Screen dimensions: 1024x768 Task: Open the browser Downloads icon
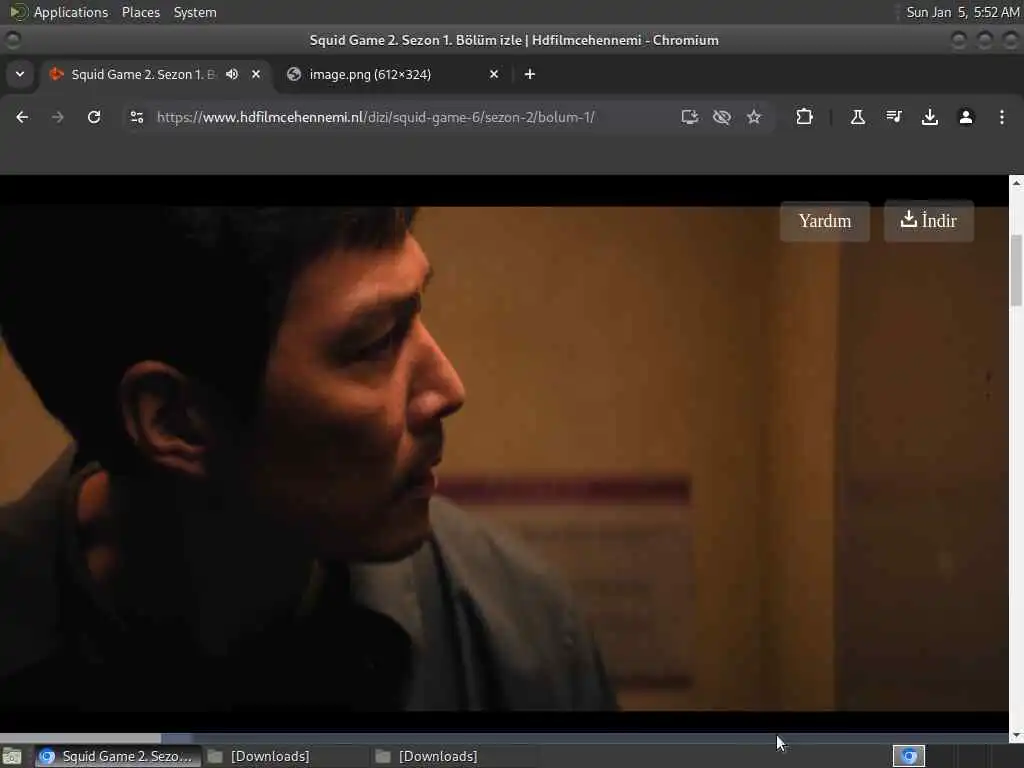[x=929, y=117]
